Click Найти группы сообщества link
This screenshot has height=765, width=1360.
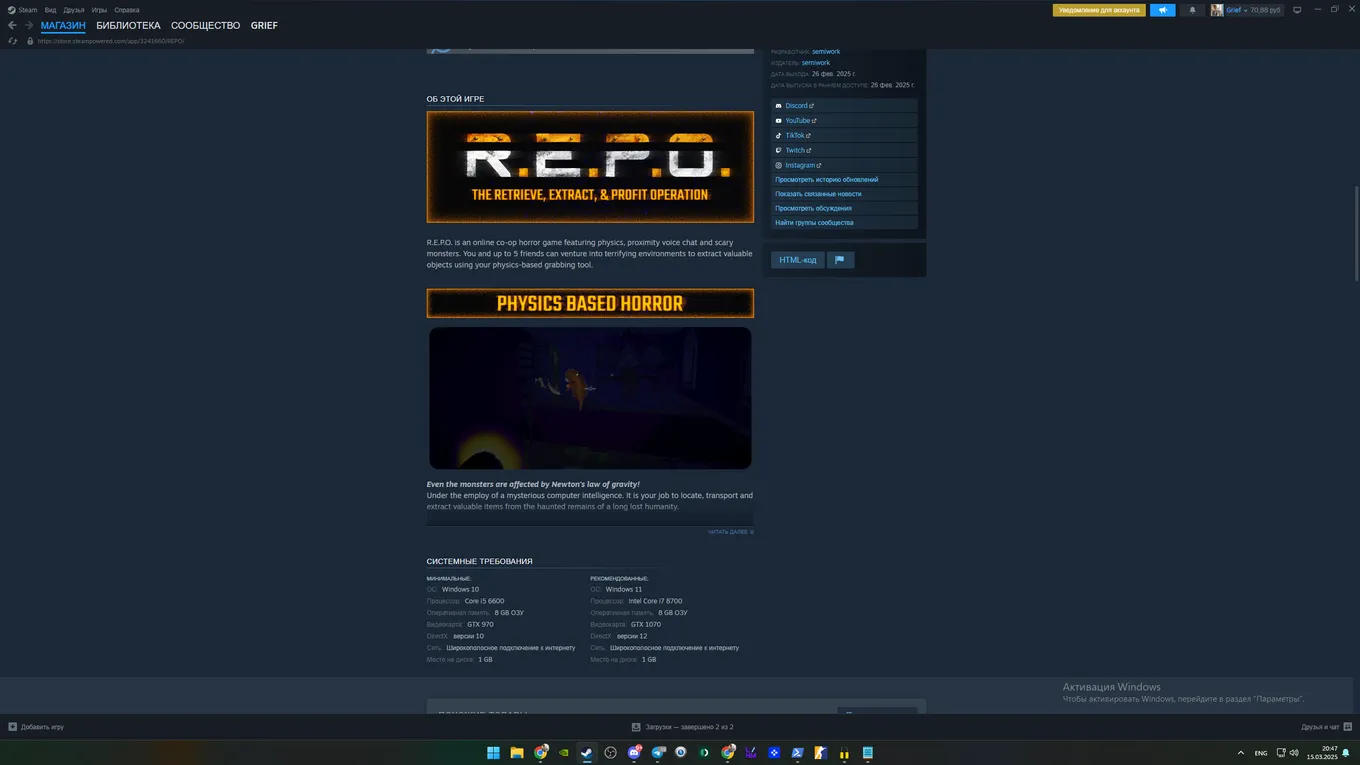click(845, 223)
